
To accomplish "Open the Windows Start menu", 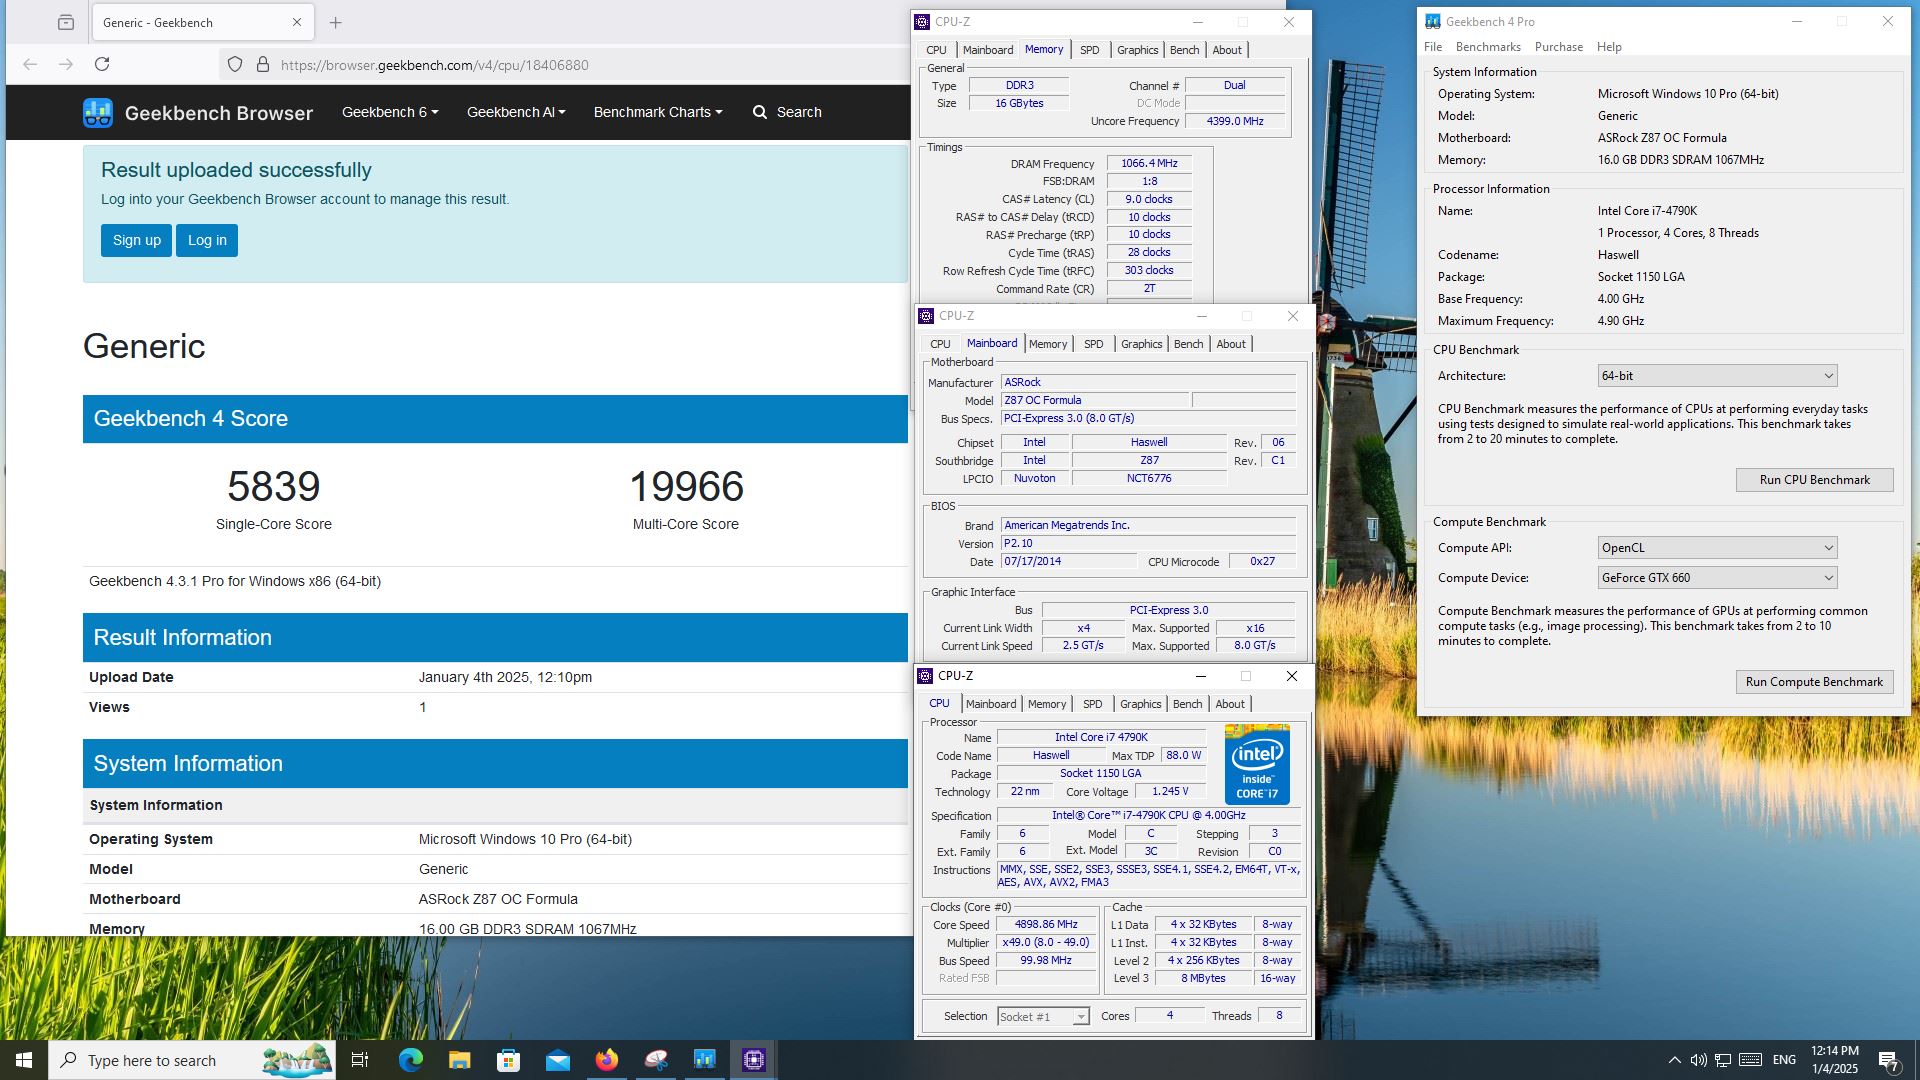I will pyautogui.click(x=24, y=1060).
